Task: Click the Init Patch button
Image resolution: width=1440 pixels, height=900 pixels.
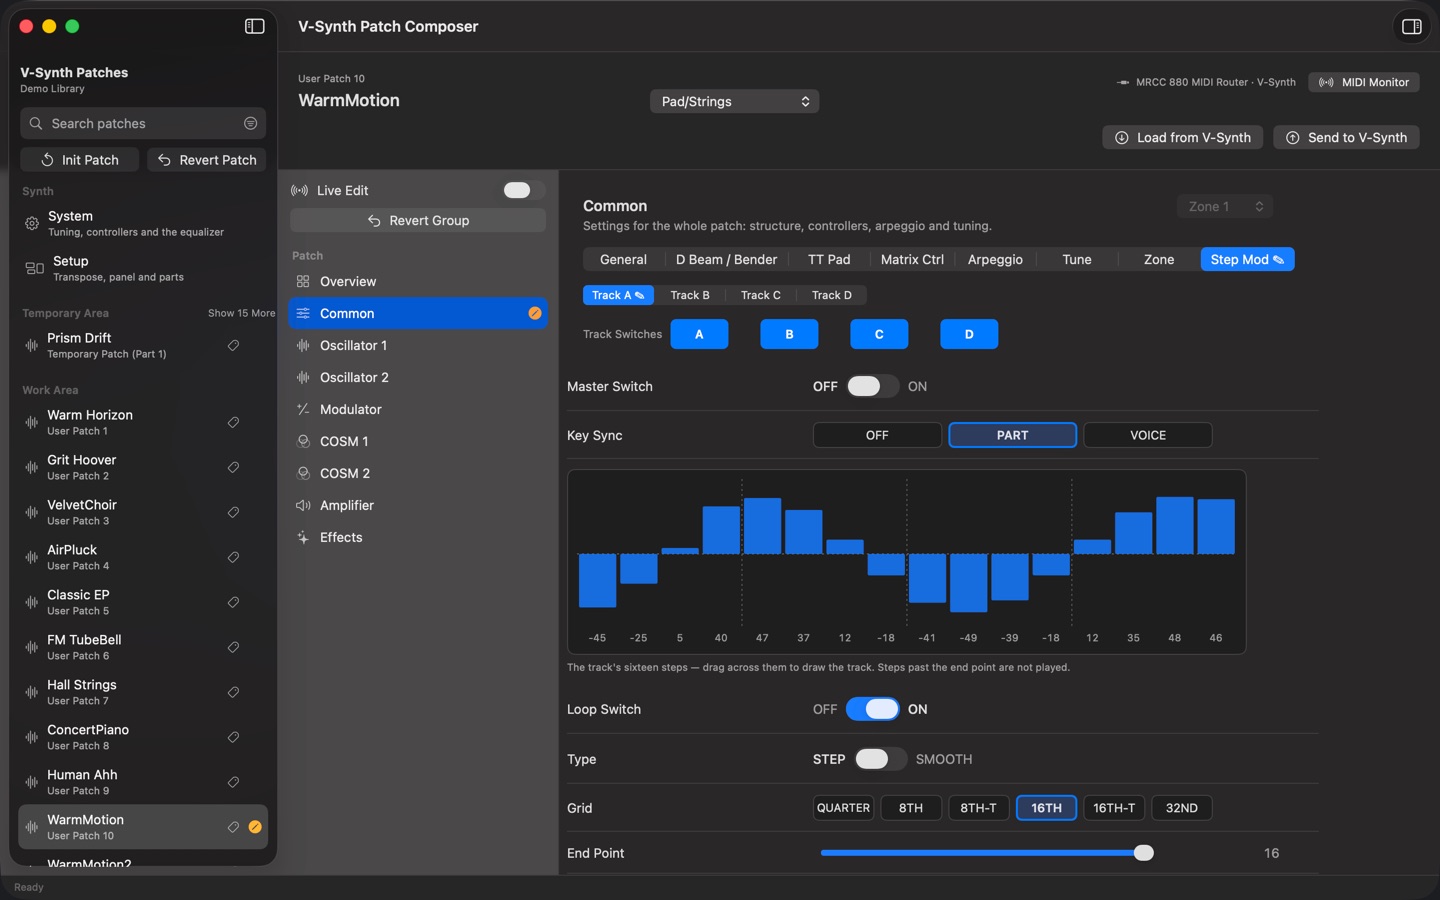Action: click(80, 160)
